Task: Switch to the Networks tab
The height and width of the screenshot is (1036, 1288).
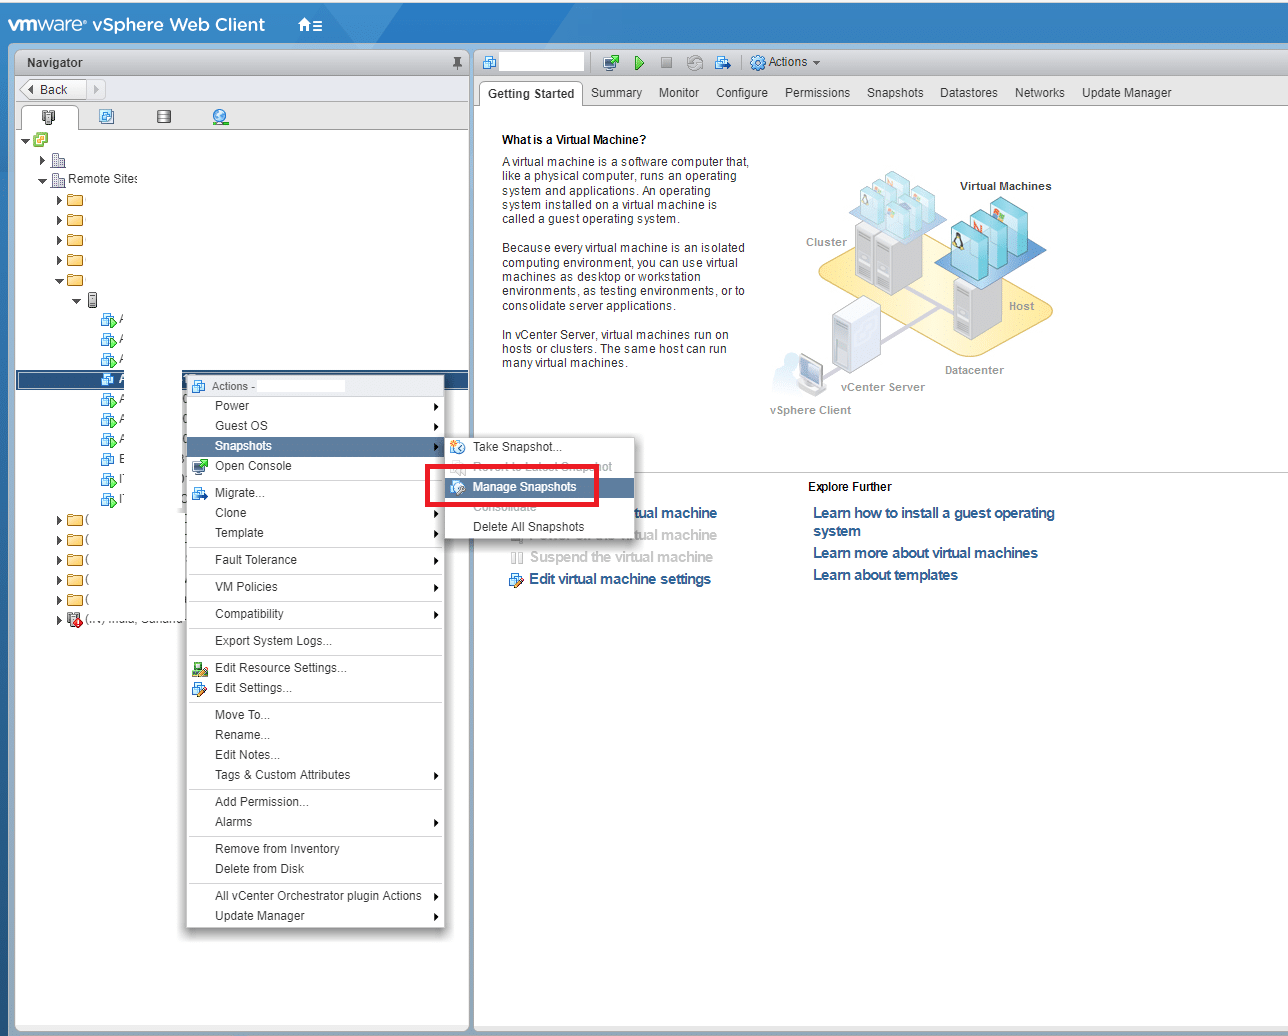Action: 1040,93
